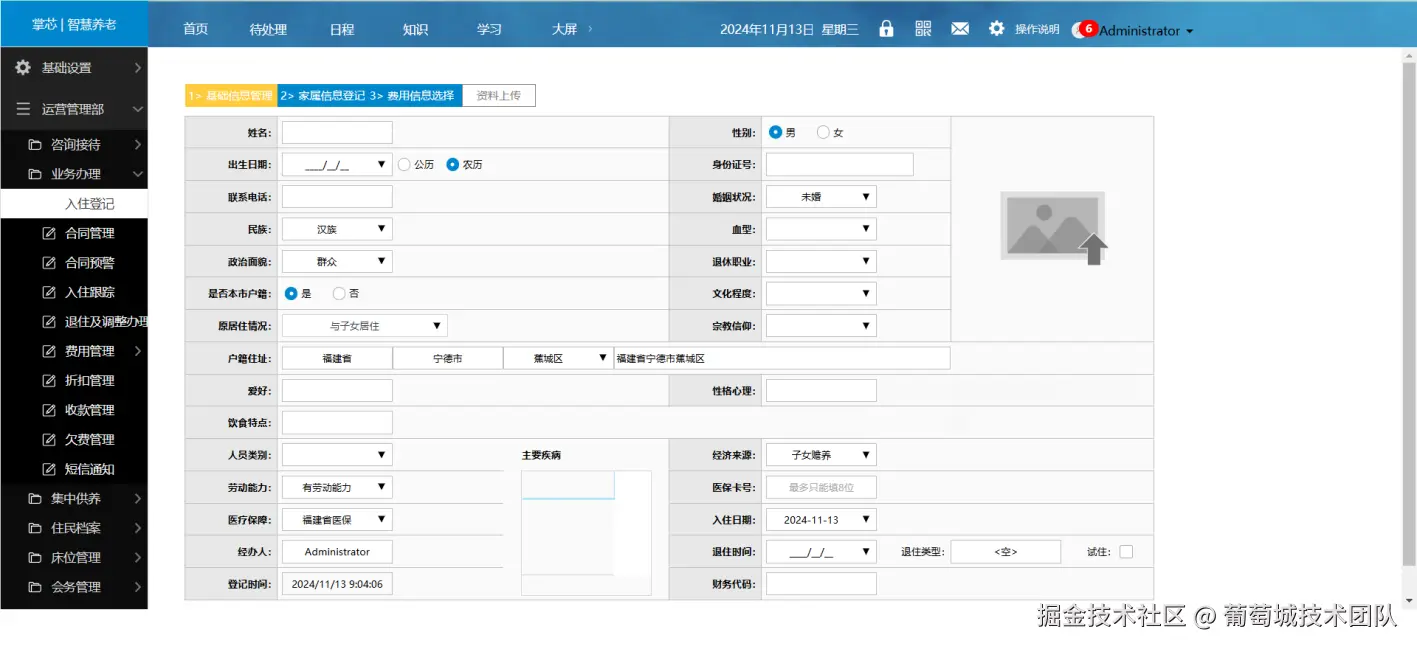Upload a photo via the image placeholder
The width and height of the screenshot is (1417, 649).
(x=1053, y=229)
